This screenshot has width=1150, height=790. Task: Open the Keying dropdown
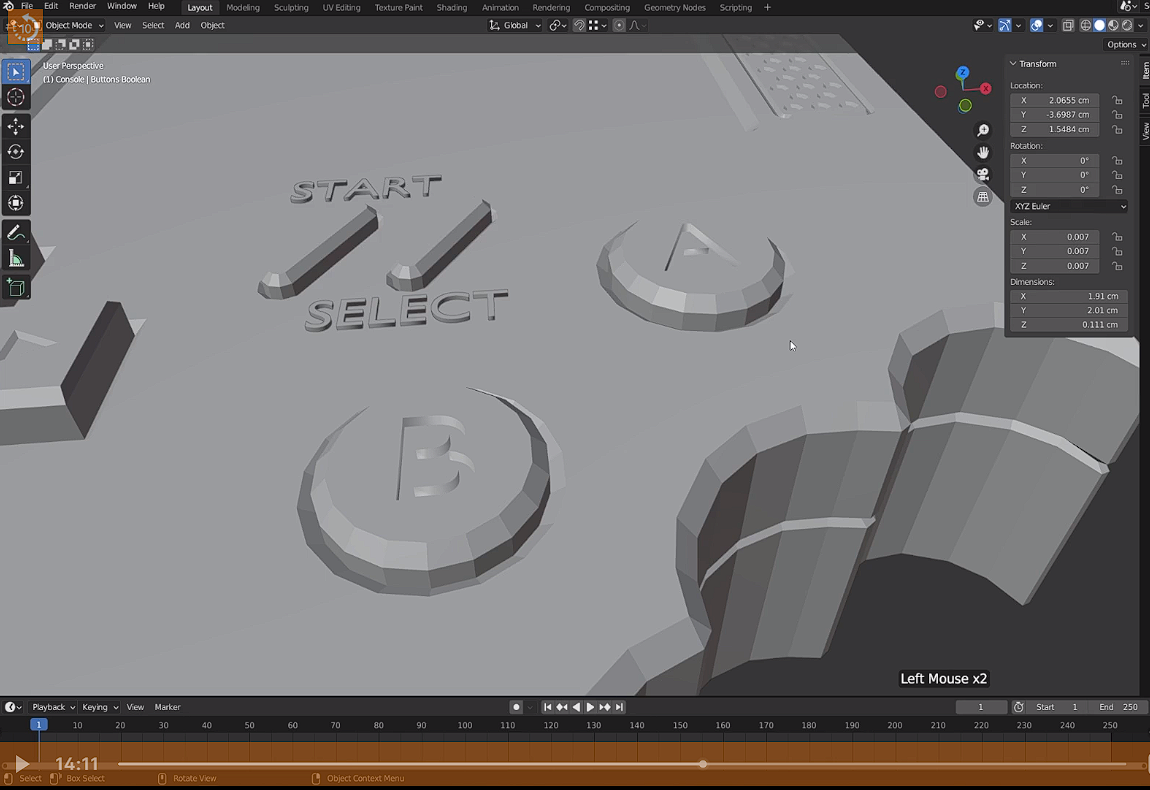[x=100, y=707]
